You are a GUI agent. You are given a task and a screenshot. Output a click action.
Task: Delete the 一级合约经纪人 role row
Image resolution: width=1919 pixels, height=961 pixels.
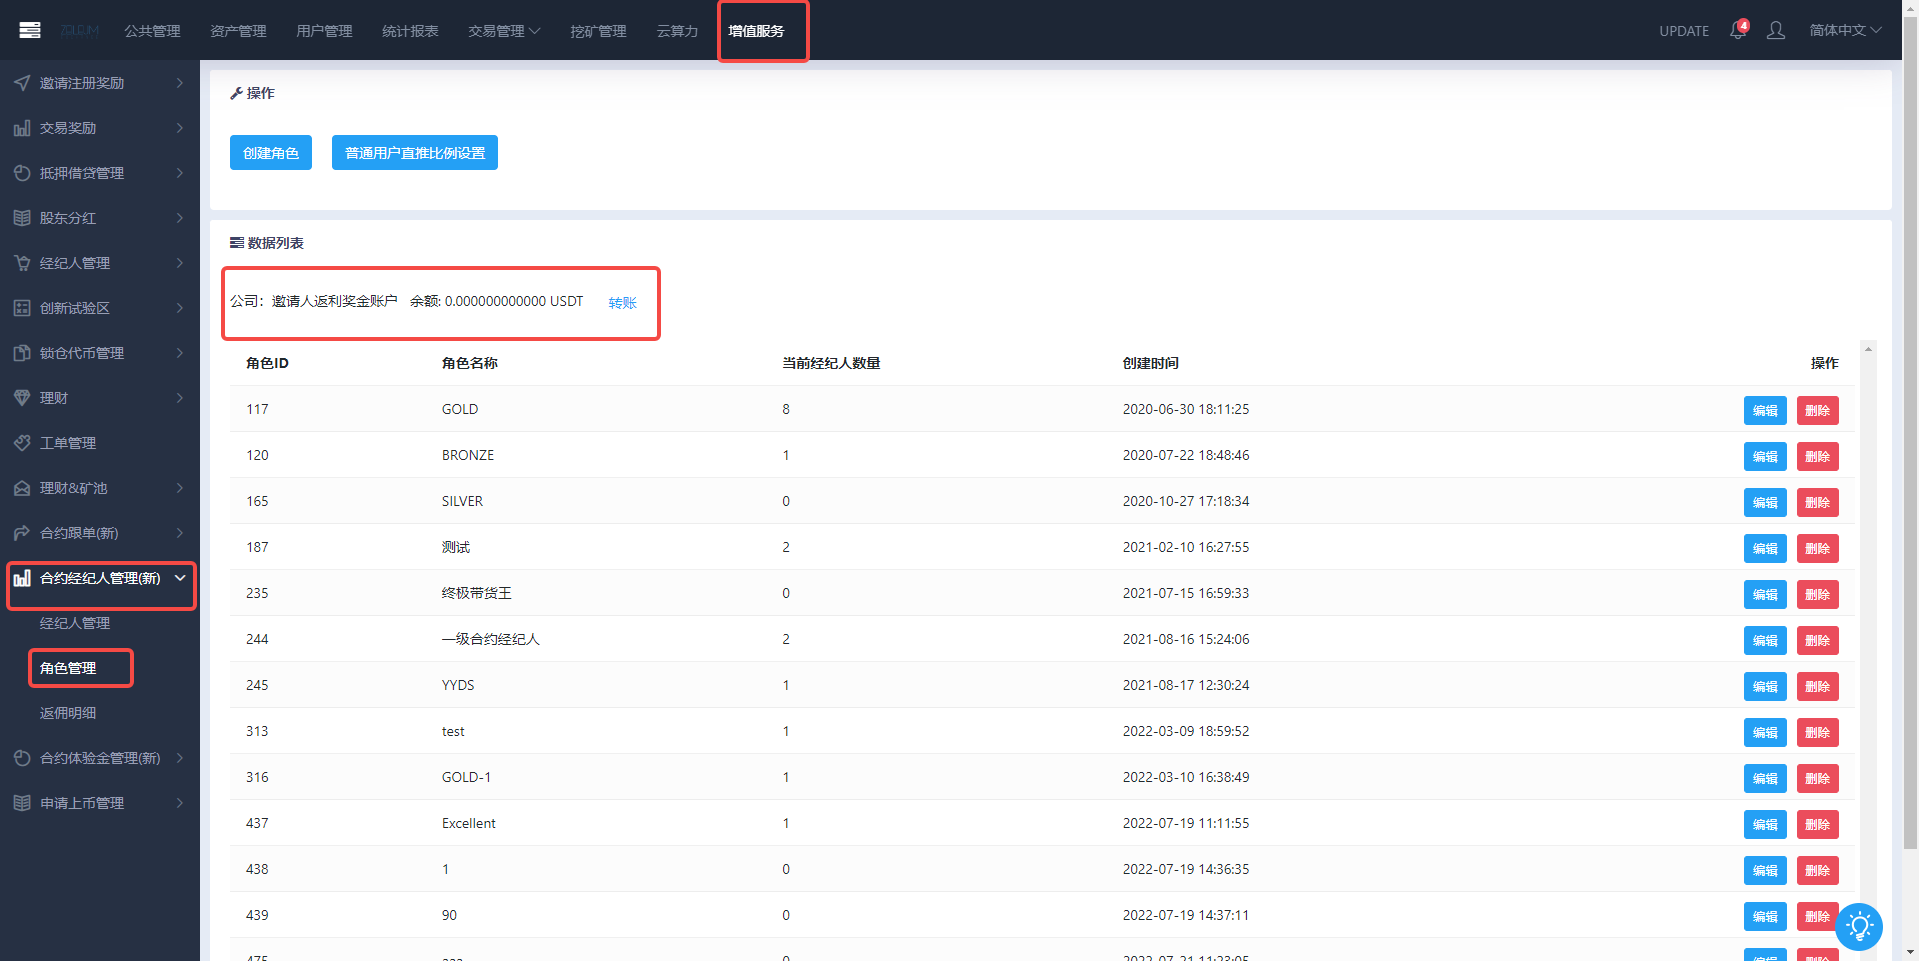click(1818, 641)
